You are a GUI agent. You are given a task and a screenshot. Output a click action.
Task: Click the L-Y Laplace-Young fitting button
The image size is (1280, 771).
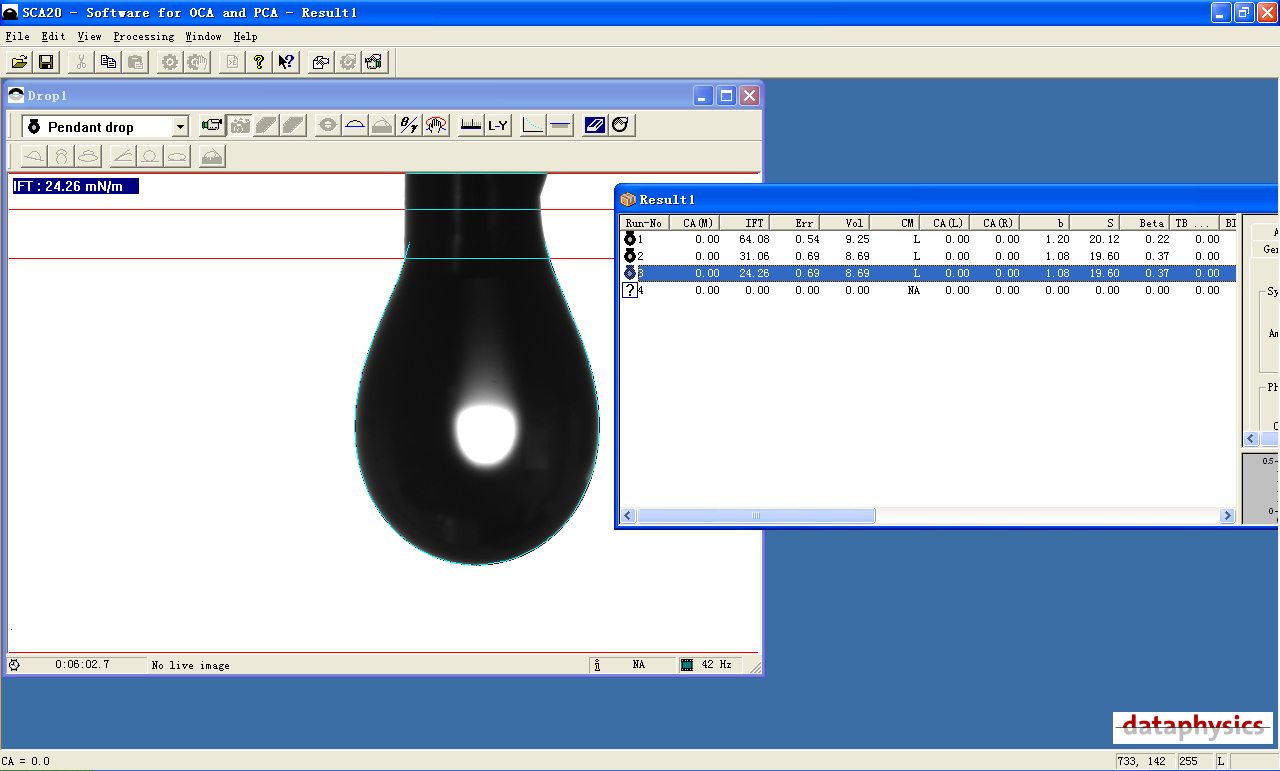[497, 126]
